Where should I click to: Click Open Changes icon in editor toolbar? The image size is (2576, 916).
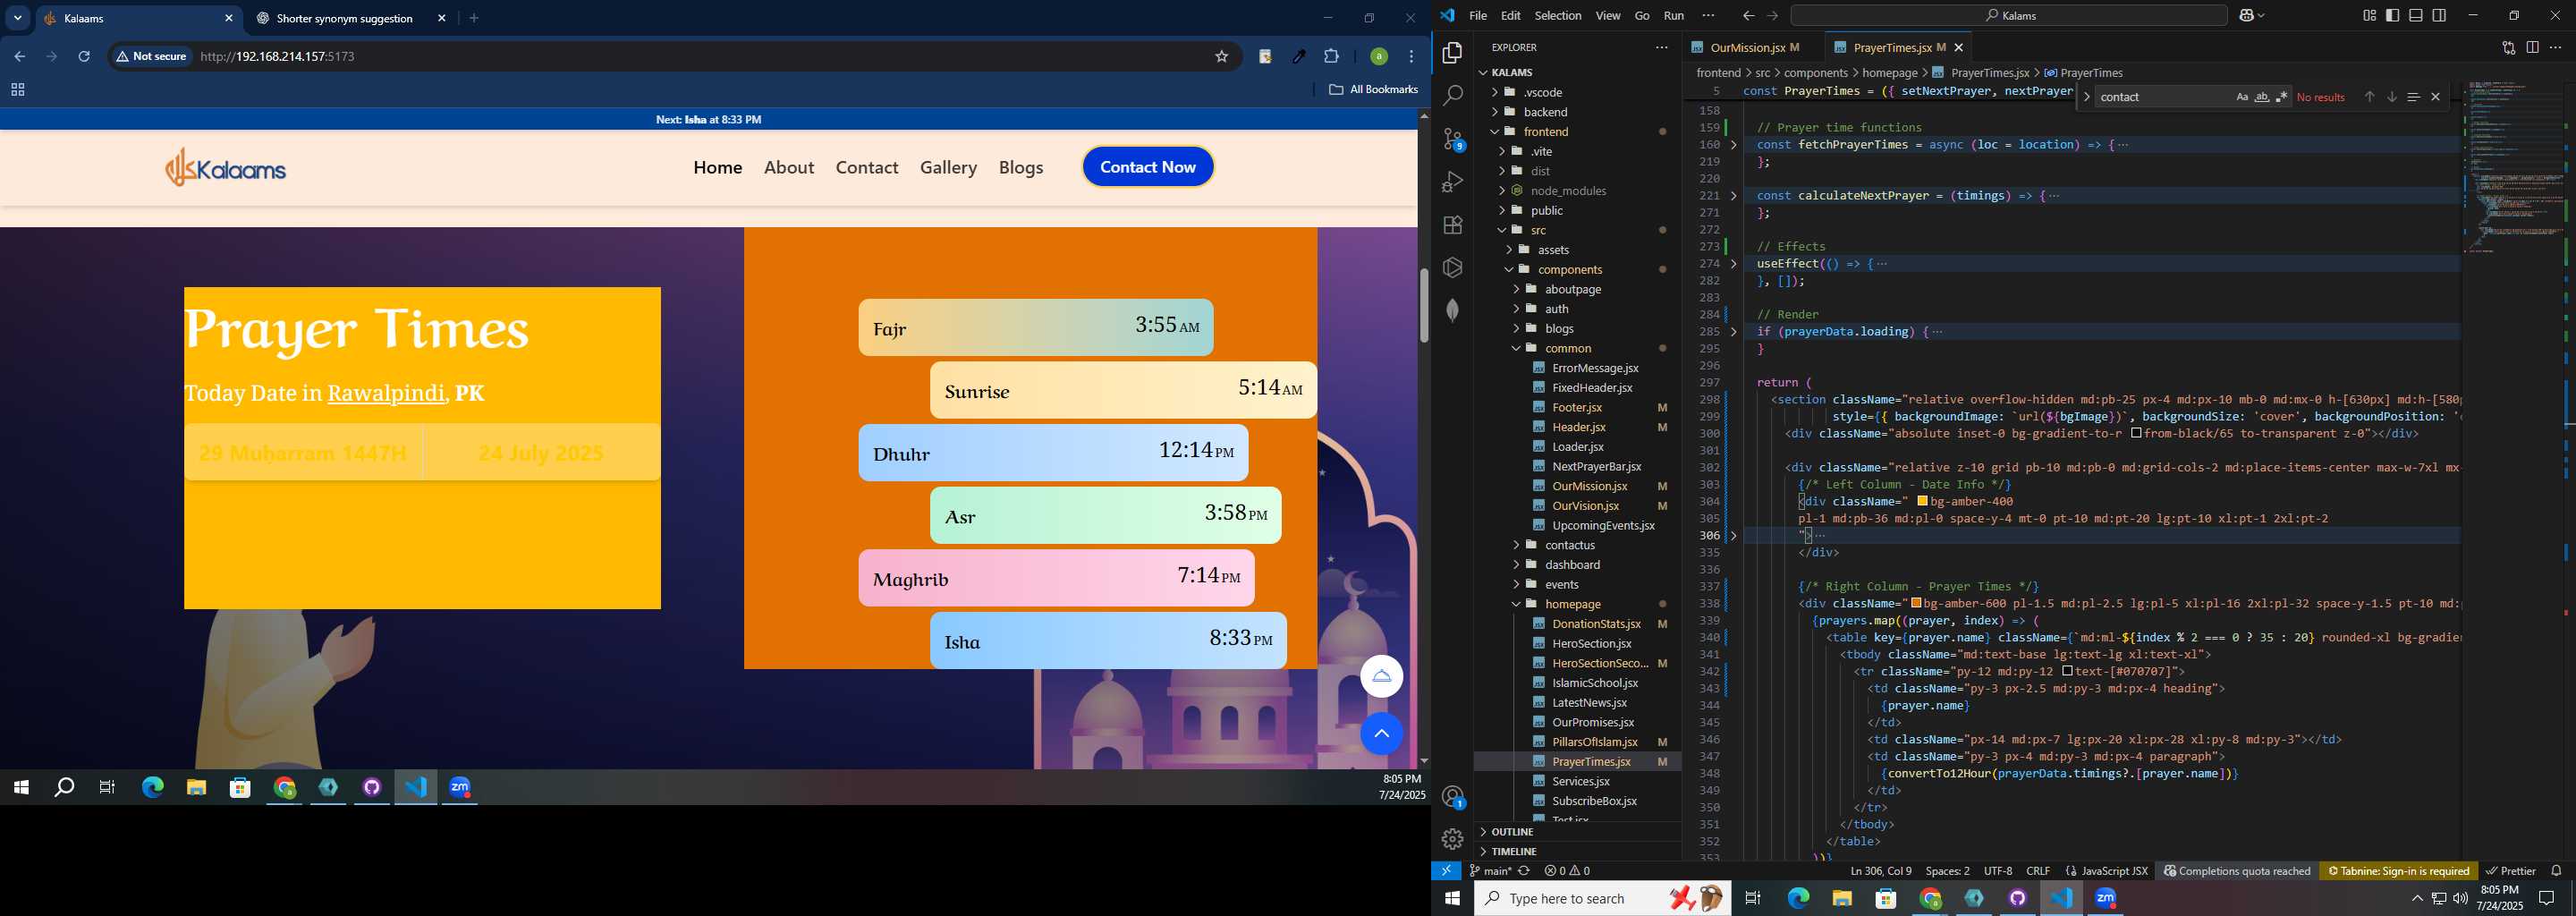coord(2508,47)
